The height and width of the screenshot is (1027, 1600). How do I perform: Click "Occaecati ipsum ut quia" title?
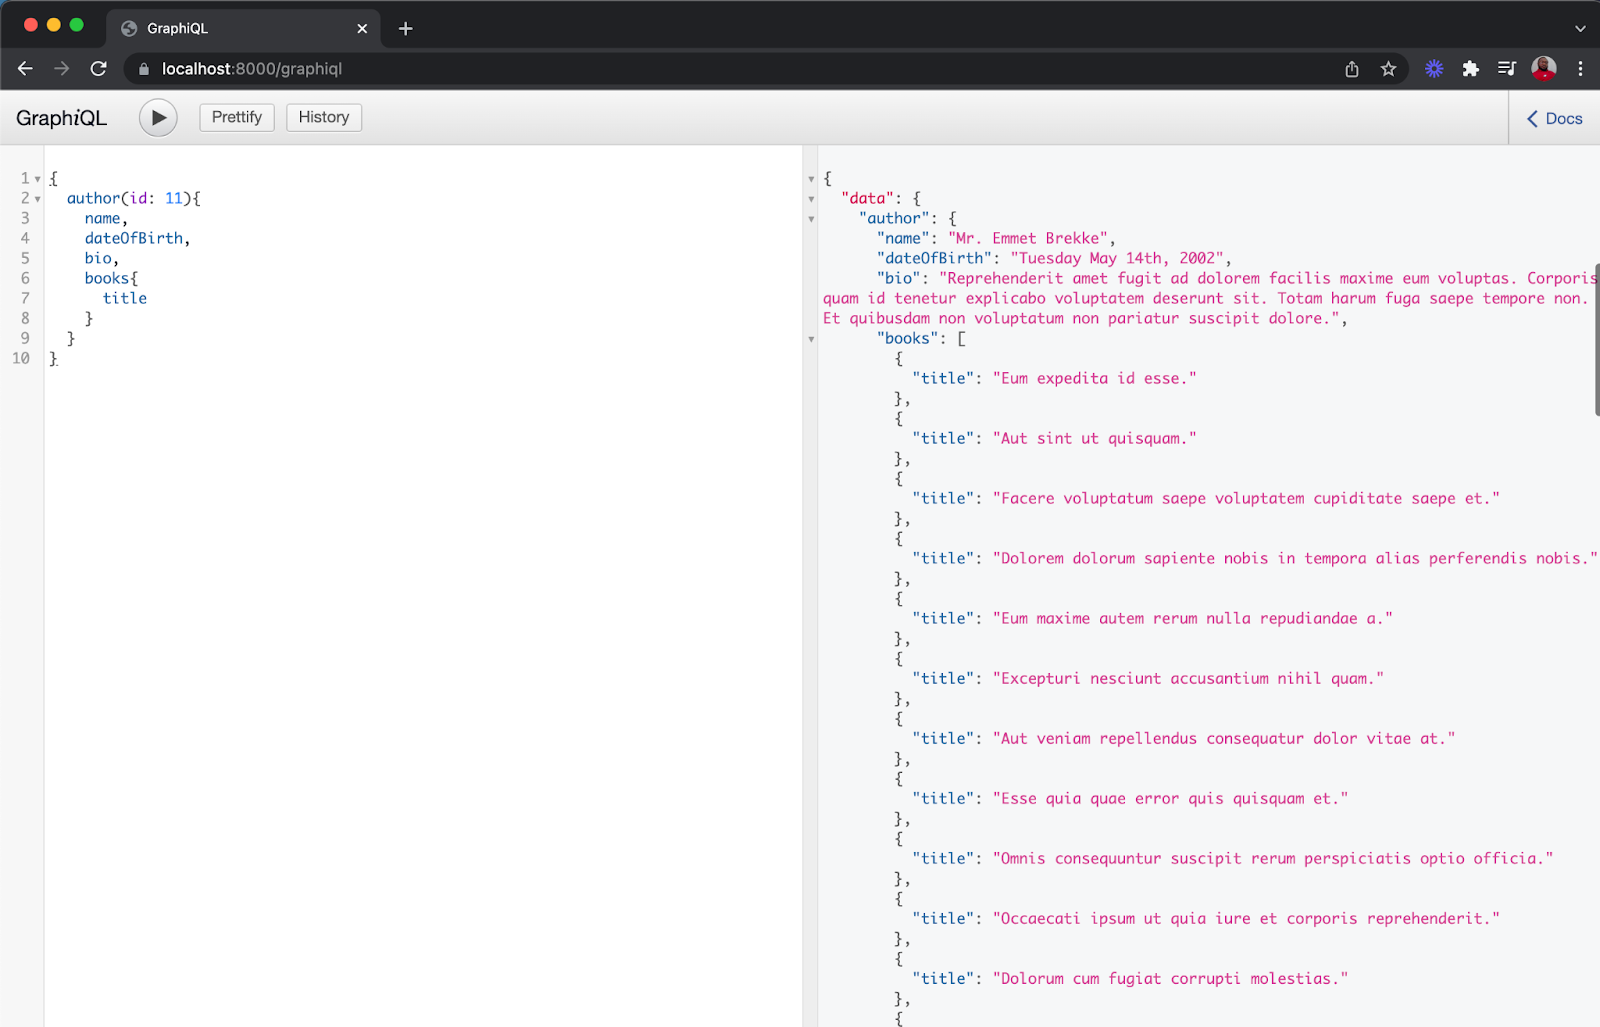[1247, 918]
